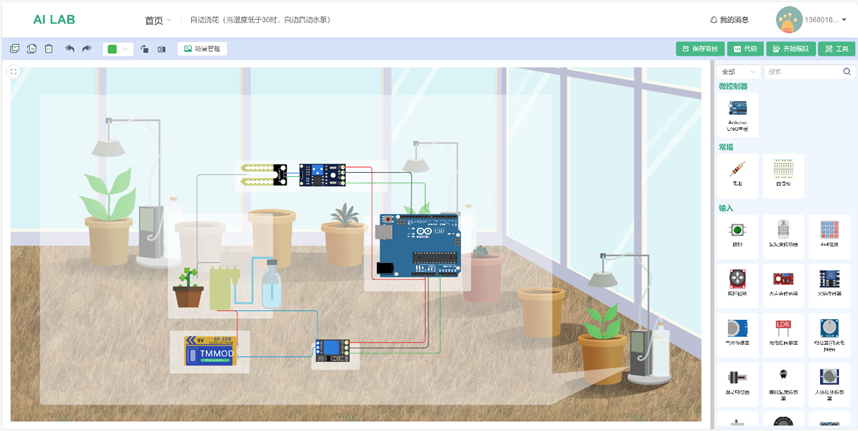Click the 保存项目 save project button
858x431 pixels.
pos(700,49)
